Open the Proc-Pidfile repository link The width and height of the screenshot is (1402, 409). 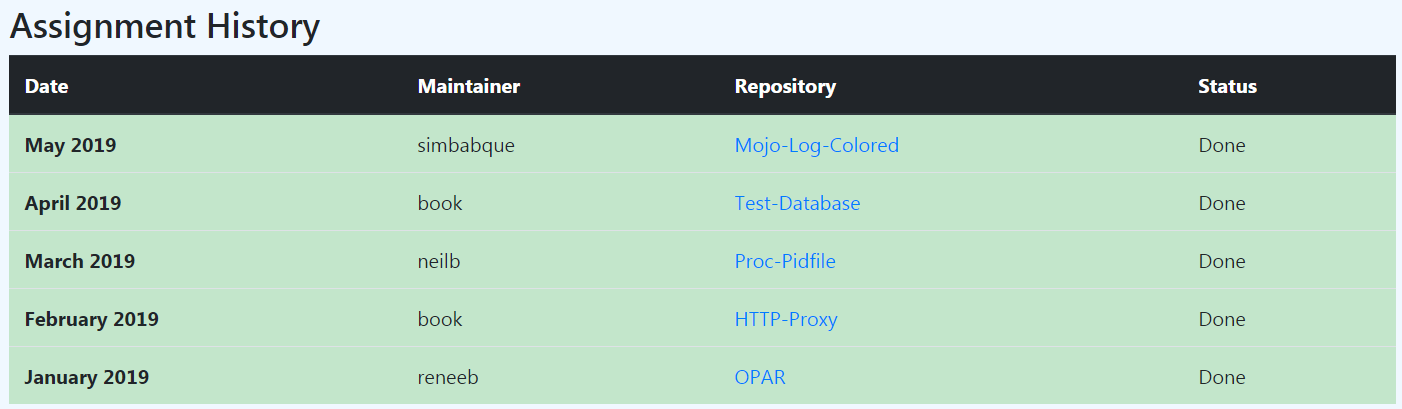pyautogui.click(x=785, y=261)
